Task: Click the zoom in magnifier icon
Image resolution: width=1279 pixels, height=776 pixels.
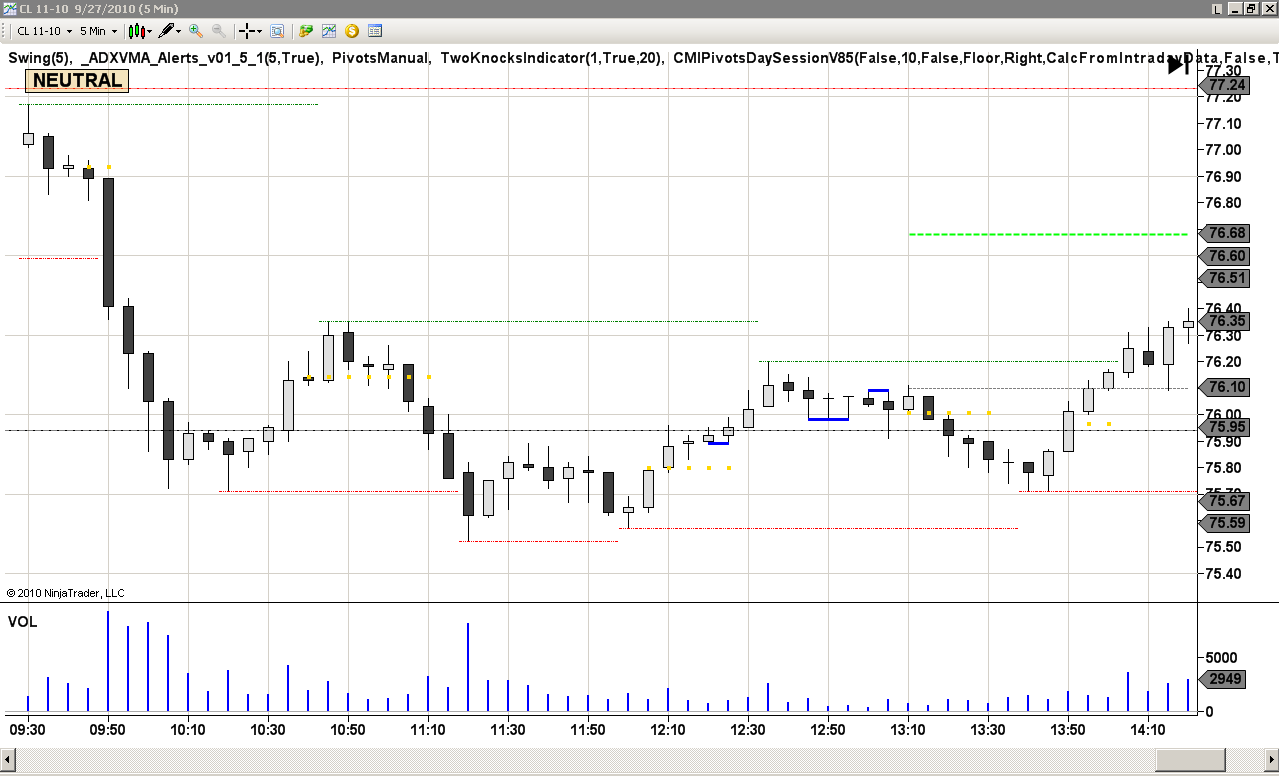Action: [x=196, y=31]
